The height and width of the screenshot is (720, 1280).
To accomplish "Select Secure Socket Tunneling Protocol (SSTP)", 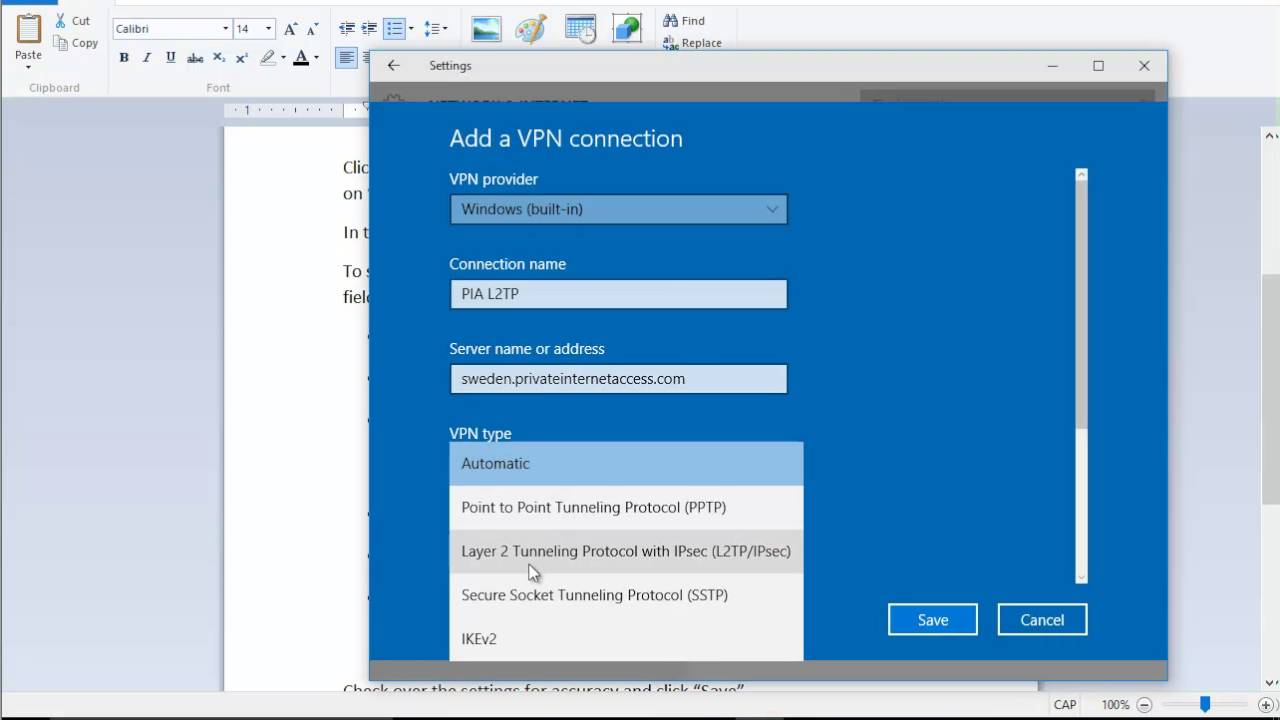I will tap(626, 596).
